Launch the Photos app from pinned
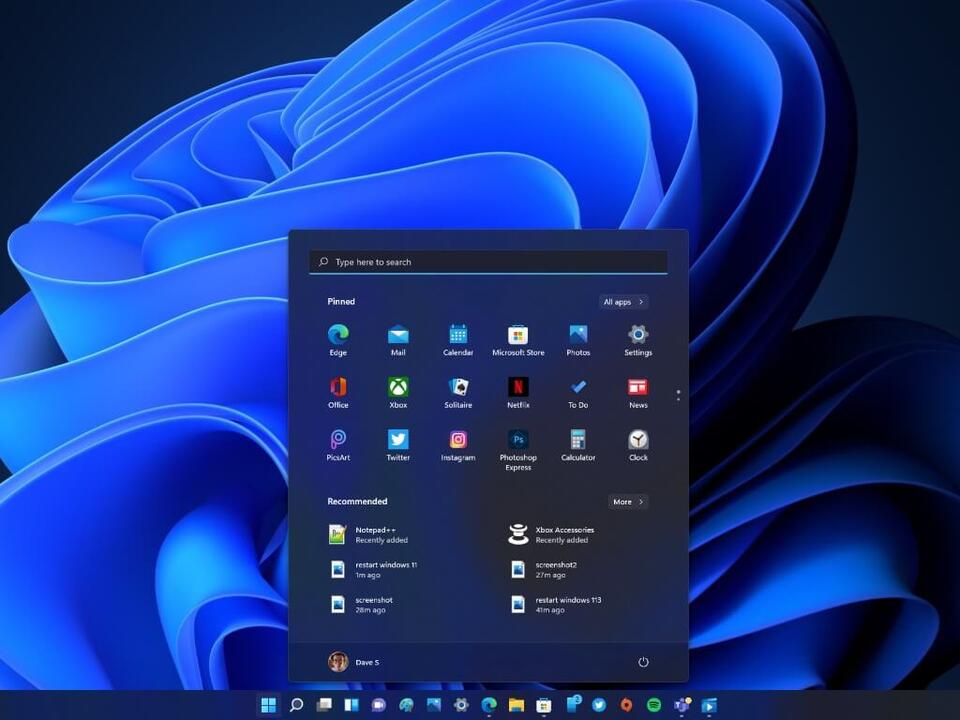 578,340
